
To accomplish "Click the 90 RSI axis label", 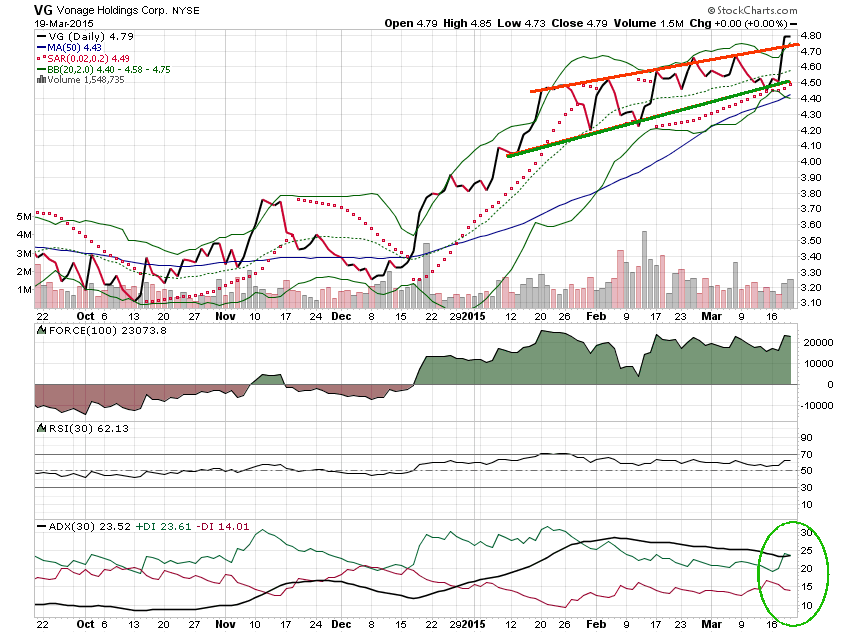I will click(807, 438).
